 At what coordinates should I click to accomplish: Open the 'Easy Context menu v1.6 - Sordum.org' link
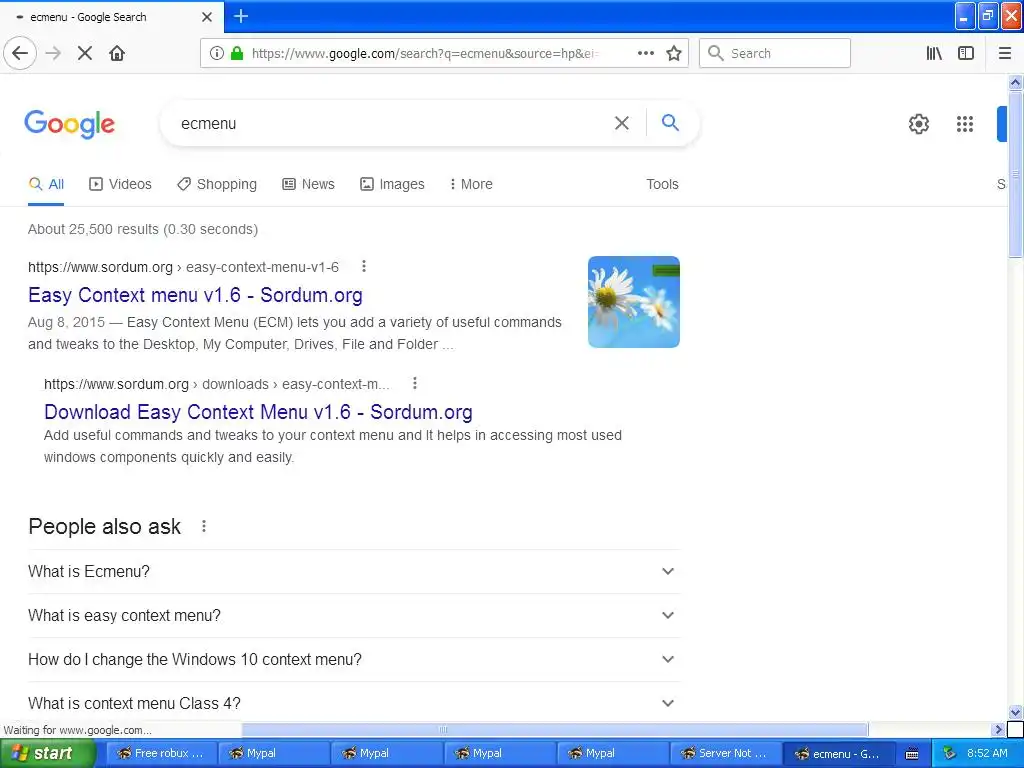coord(195,295)
